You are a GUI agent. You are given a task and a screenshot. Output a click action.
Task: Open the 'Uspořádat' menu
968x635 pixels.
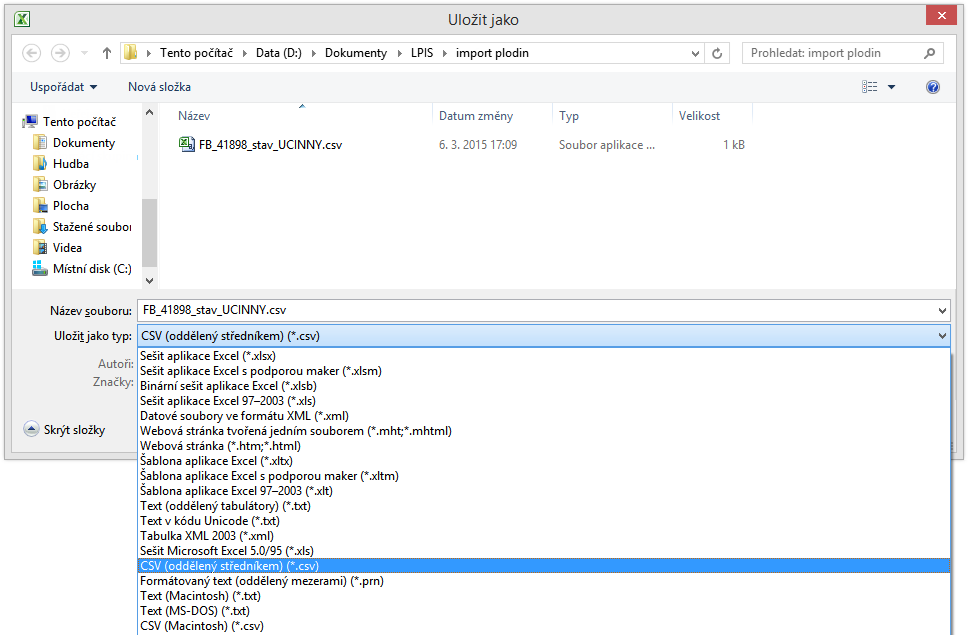tap(64, 87)
